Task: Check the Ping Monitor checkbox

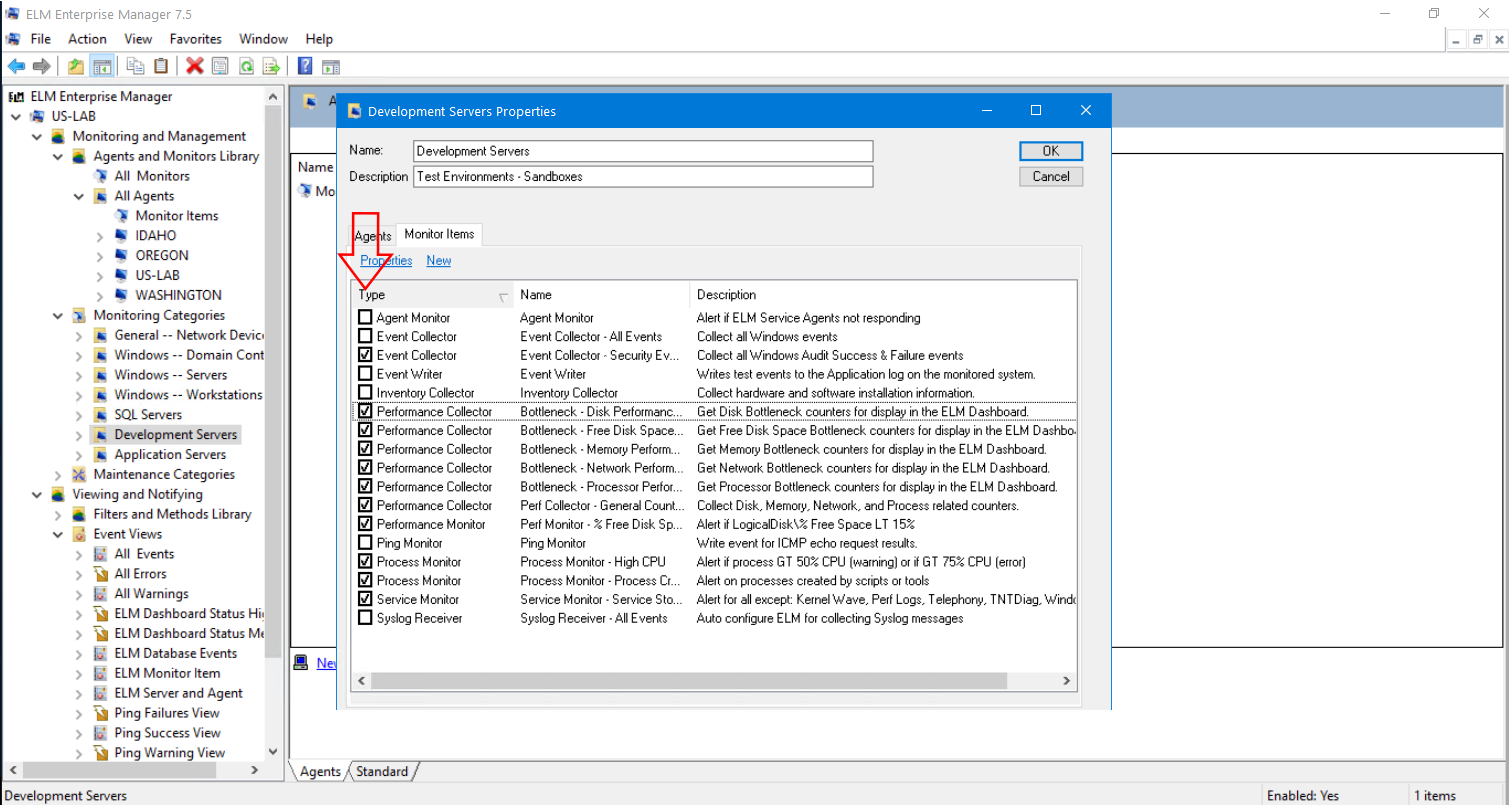Action: coord(365,543)
